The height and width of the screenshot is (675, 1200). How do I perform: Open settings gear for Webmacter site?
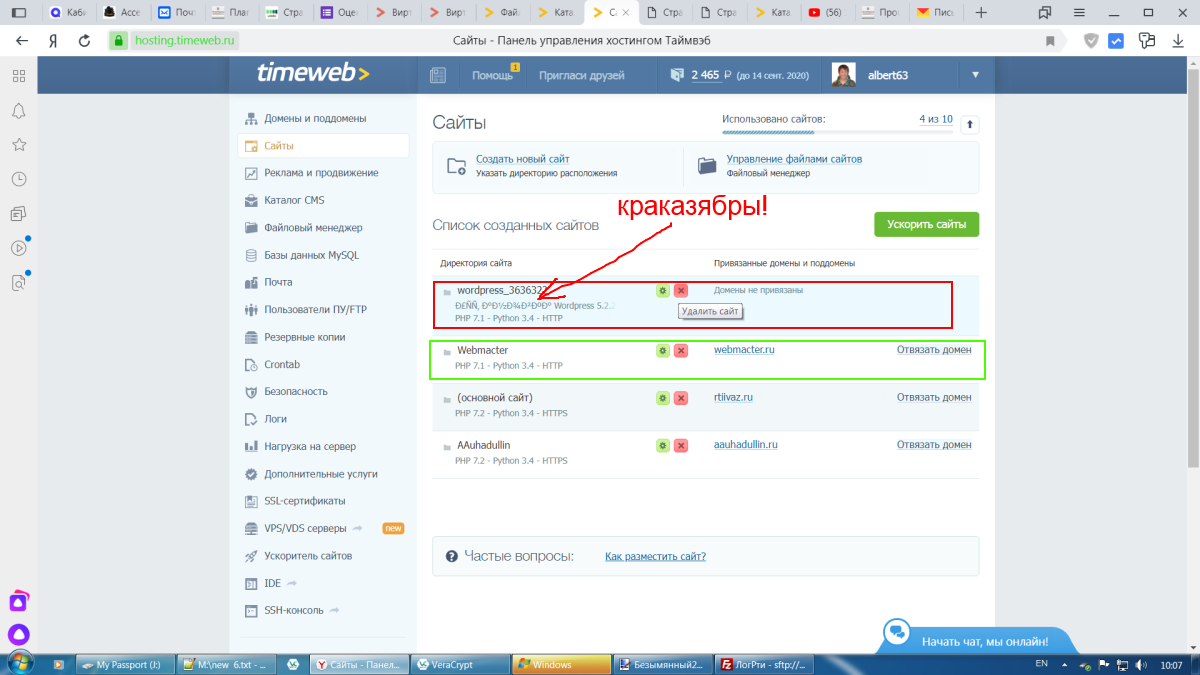click(x=662, y=351)
